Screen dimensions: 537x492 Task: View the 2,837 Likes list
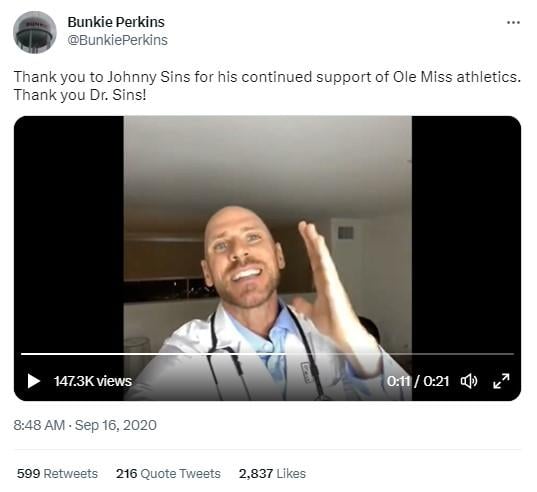[x=272, y=474]
